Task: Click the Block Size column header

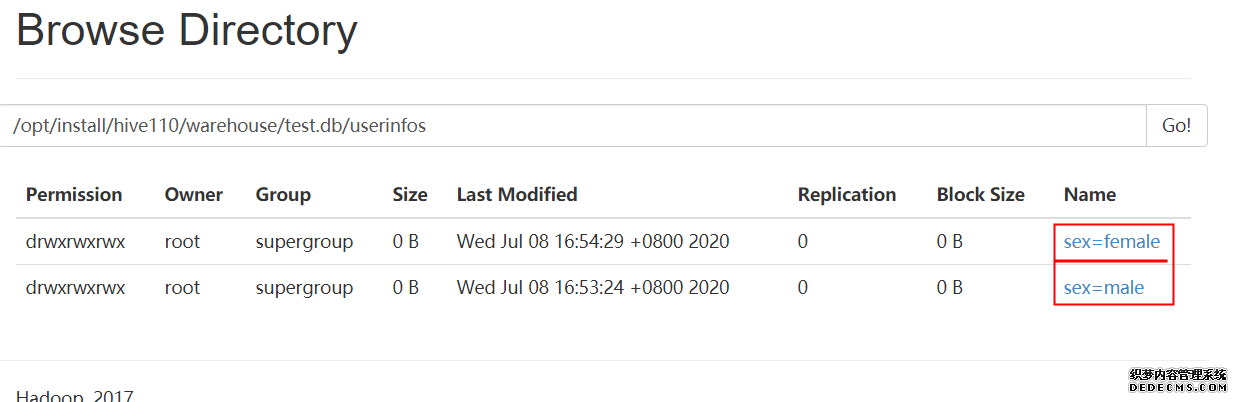Action: click(x=980, y=194)
